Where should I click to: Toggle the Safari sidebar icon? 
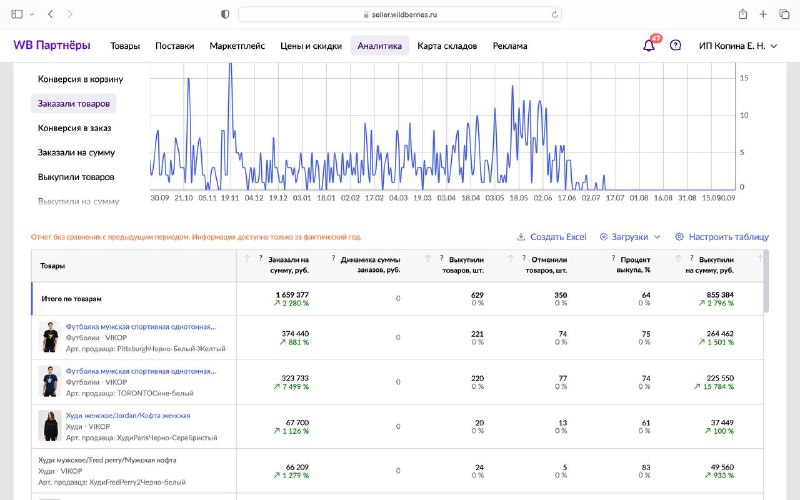(x=17, y=14)
